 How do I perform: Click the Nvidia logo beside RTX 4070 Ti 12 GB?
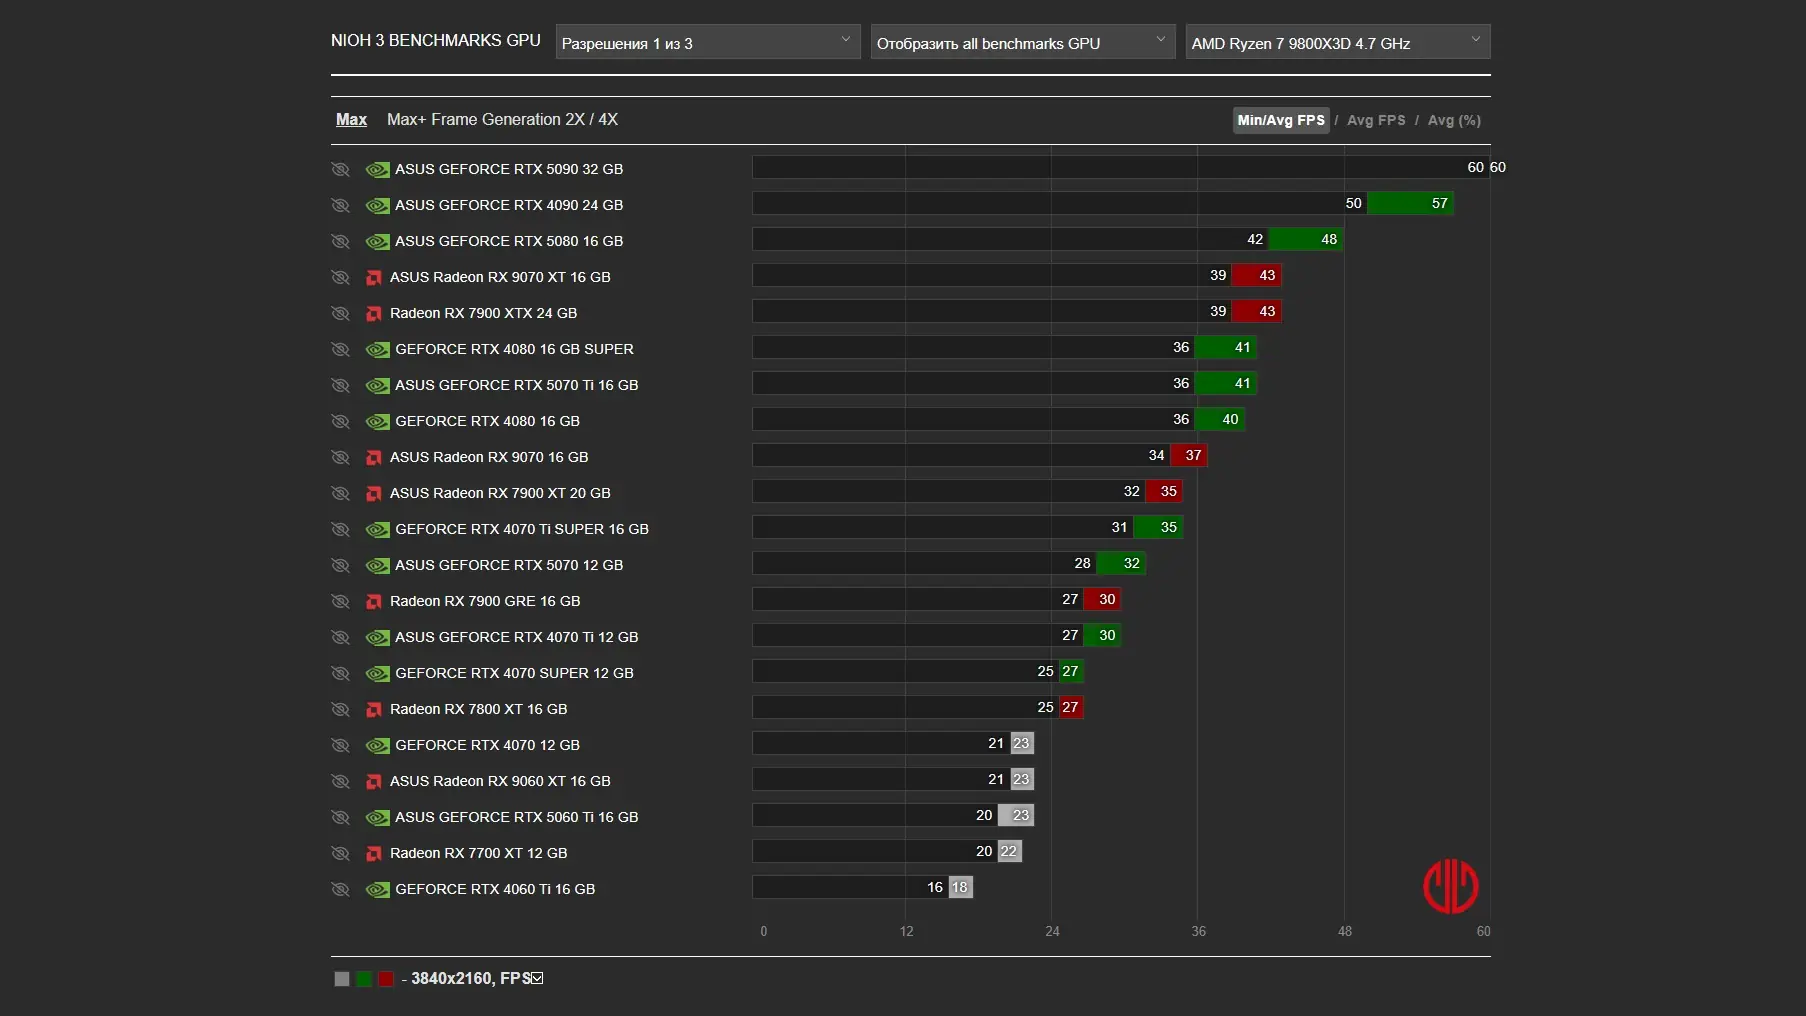377,638
